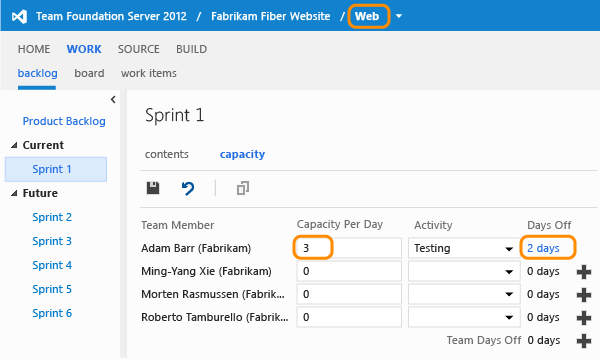Open the Product Backlog link
600x360 pixels.
coord(64,121)
